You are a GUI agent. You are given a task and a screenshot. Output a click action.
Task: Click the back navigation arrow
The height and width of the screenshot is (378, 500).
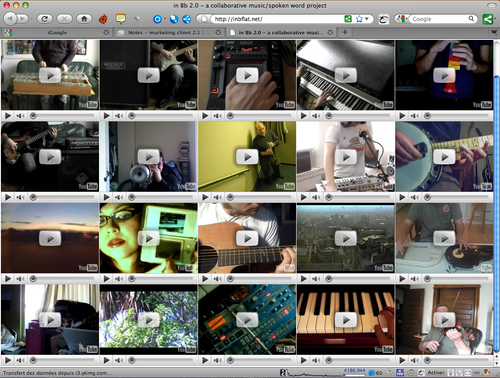[10, 19]
